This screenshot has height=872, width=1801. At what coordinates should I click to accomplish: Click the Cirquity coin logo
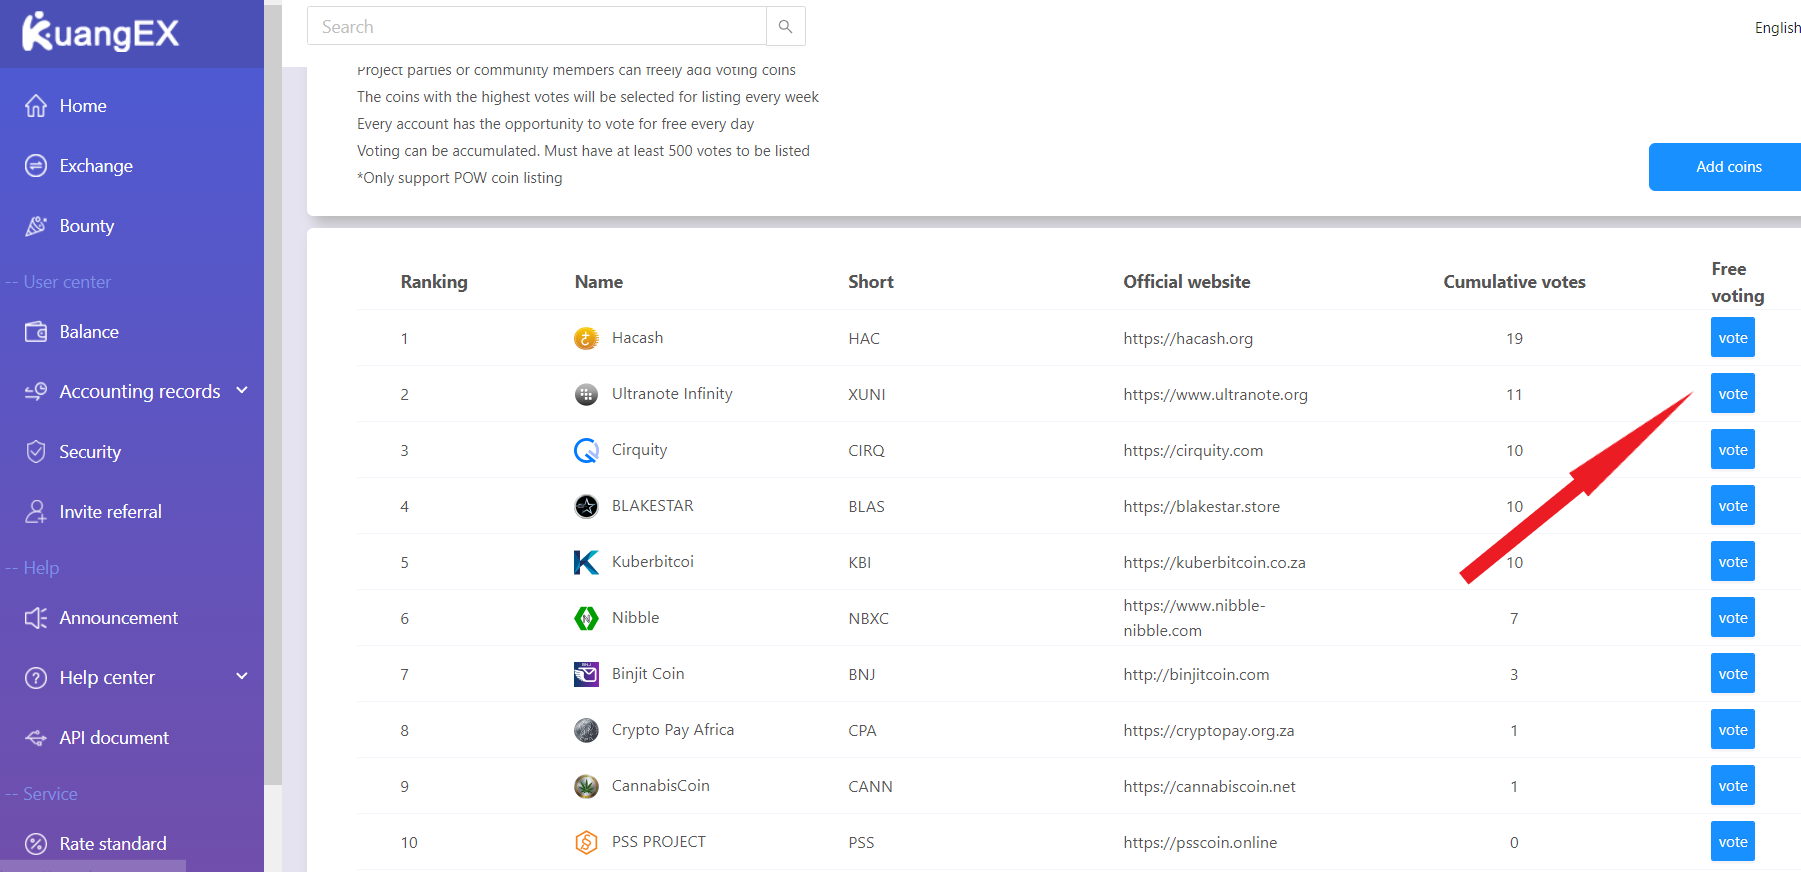click(x=586, y=450)
